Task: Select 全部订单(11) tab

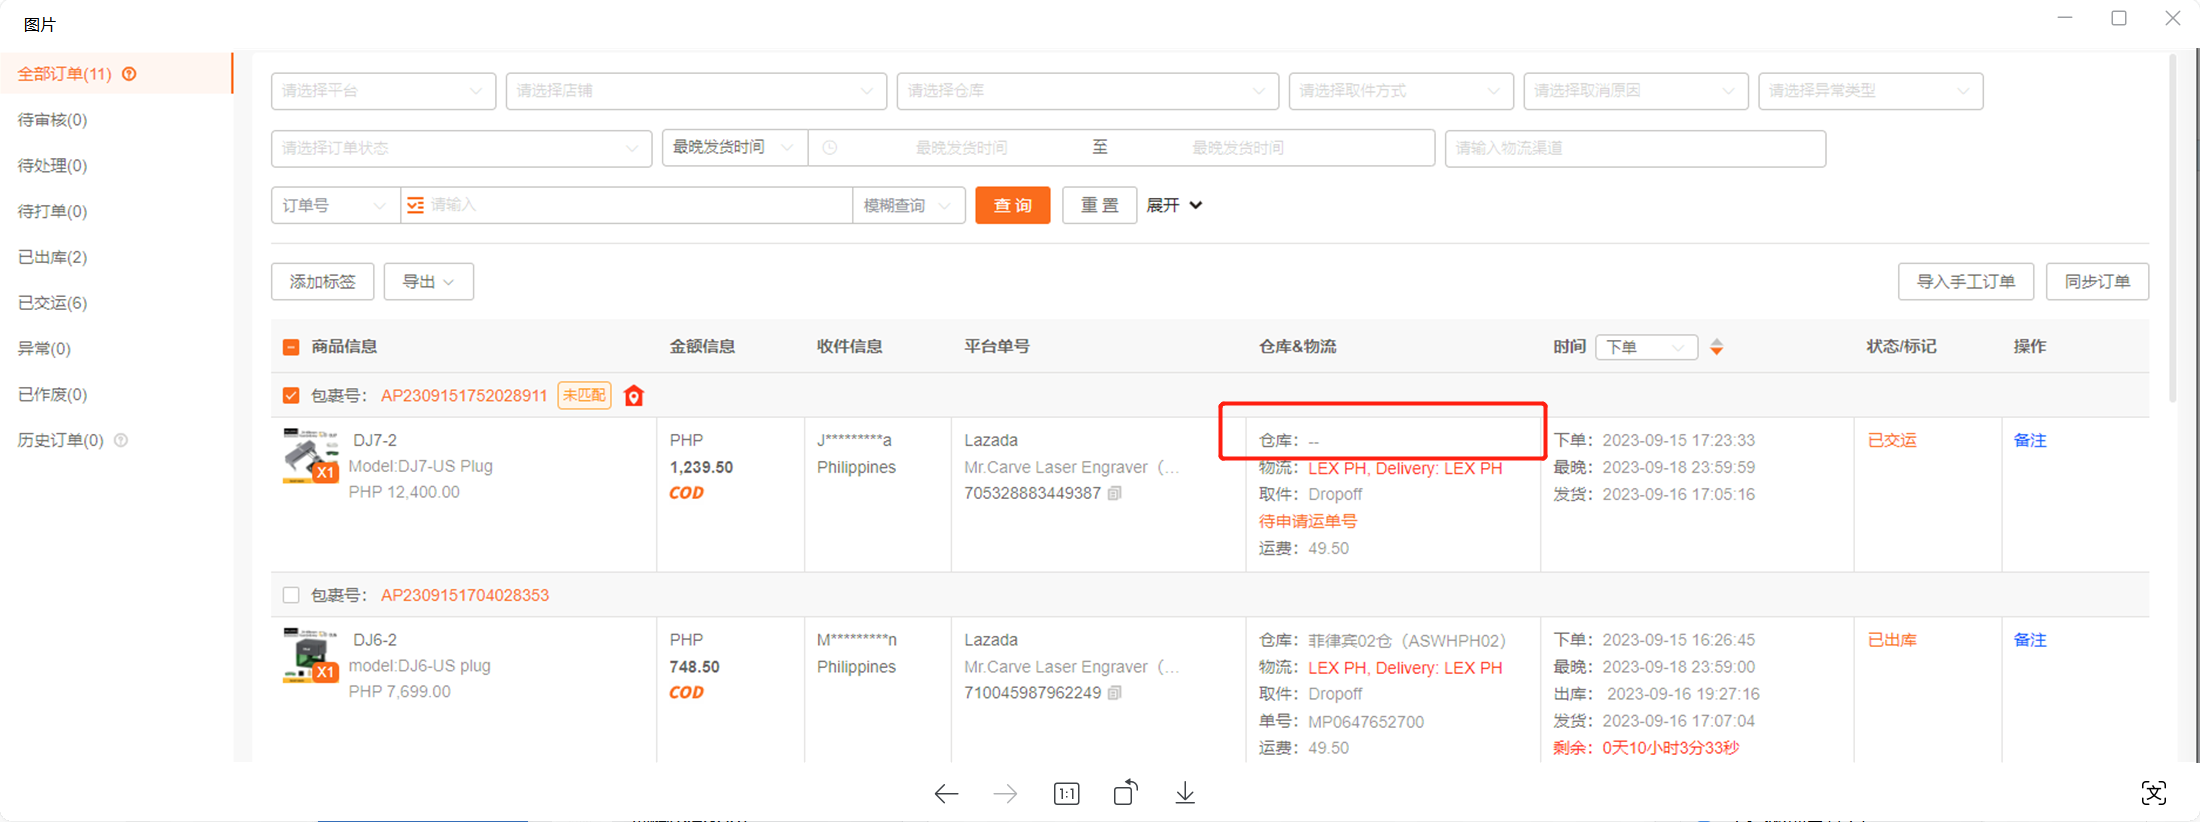Action: pos(116,74)
